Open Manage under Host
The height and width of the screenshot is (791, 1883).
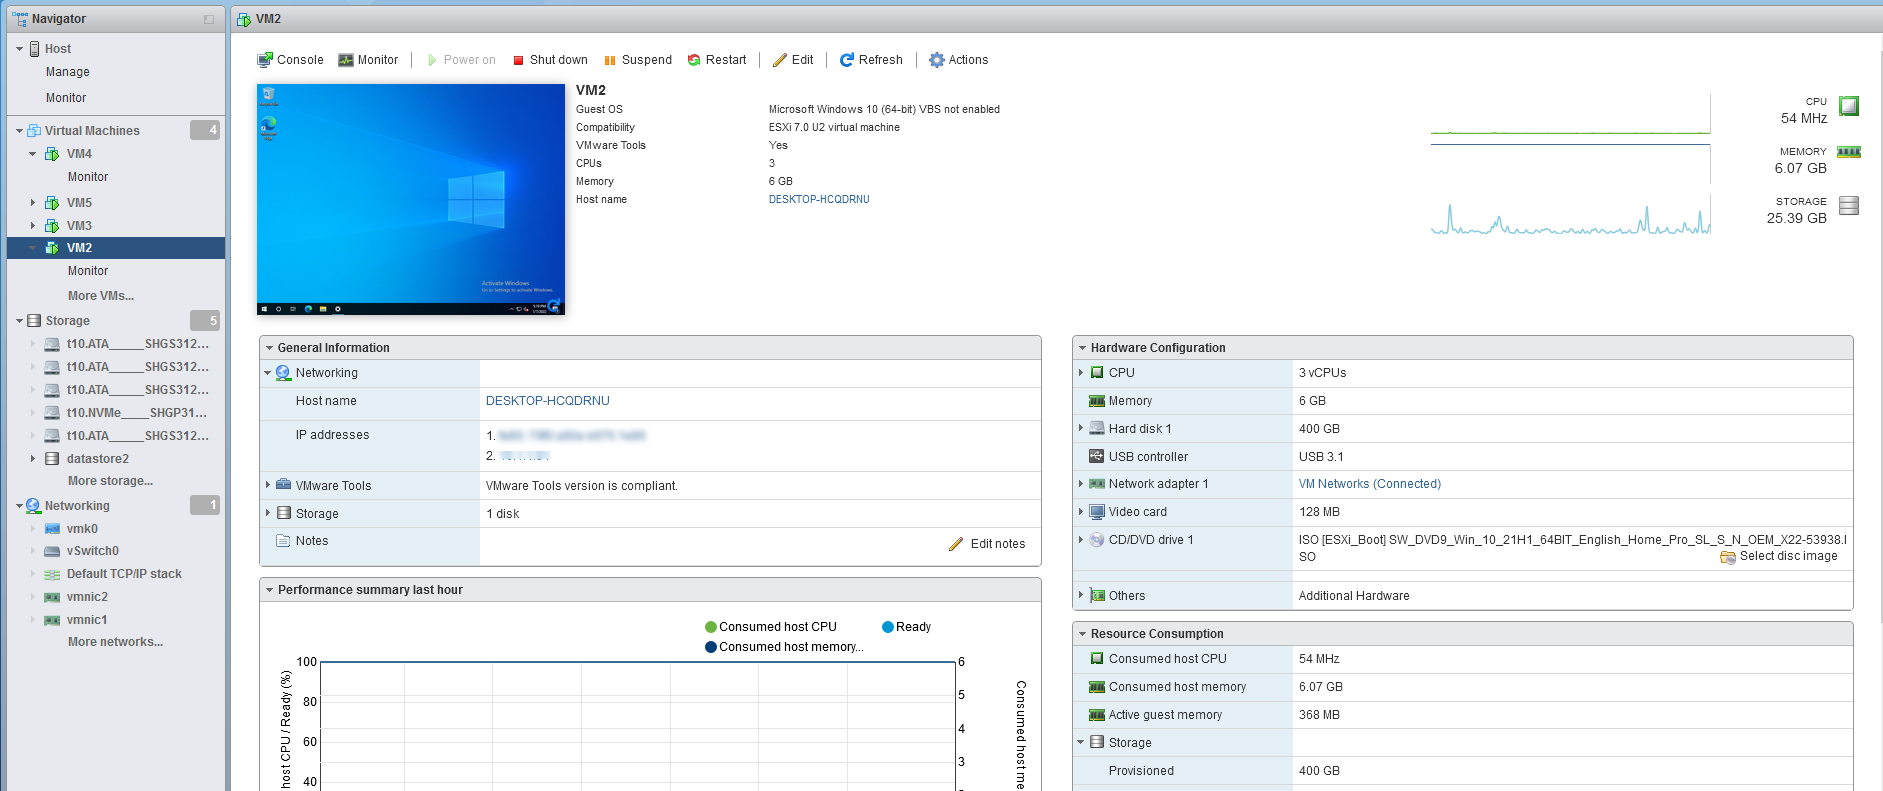click(x=68, y=72)
